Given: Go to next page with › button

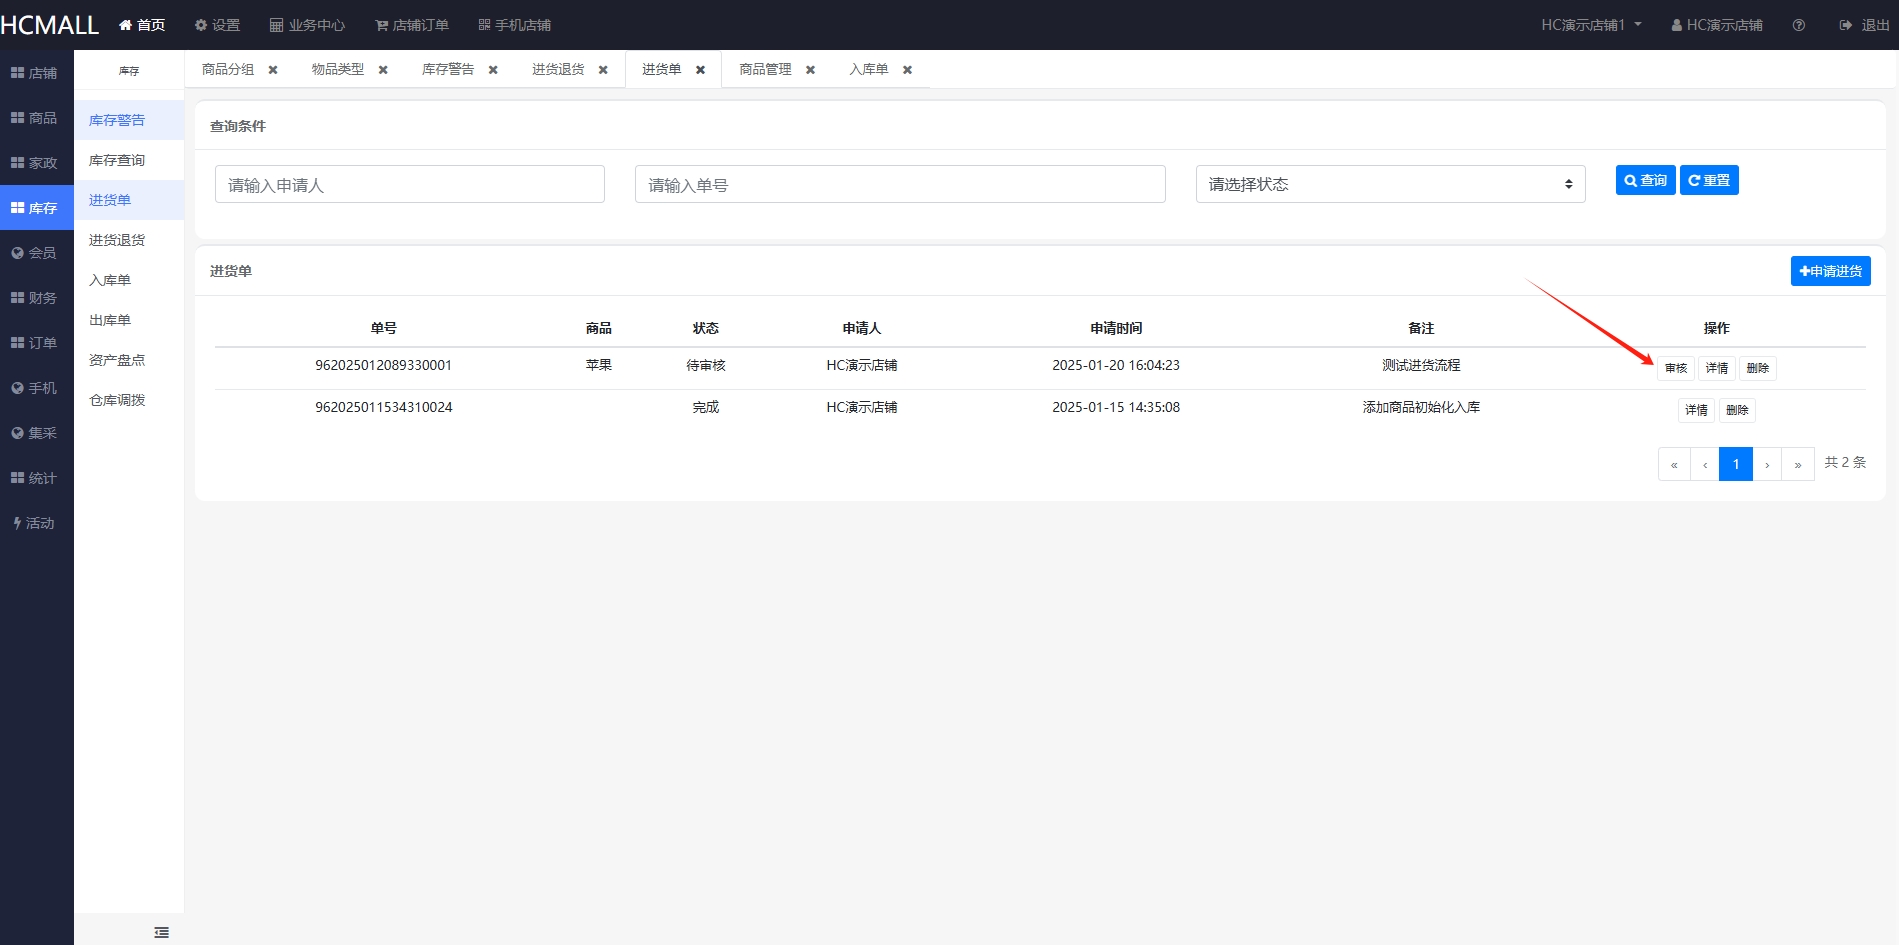Looking at the screenshot, I should pos(1767,464).
